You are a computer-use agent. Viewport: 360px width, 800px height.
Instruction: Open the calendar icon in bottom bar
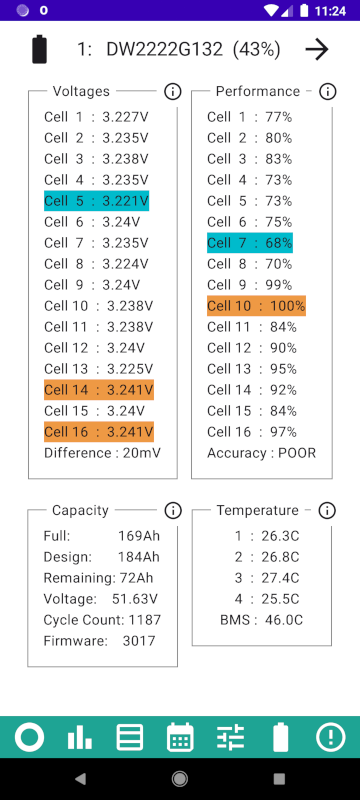(180, 737)
